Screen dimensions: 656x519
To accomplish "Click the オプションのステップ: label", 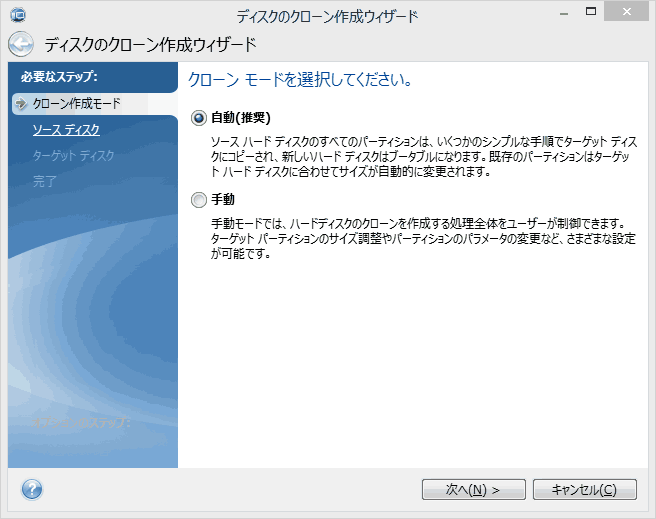I will (82, 422).
